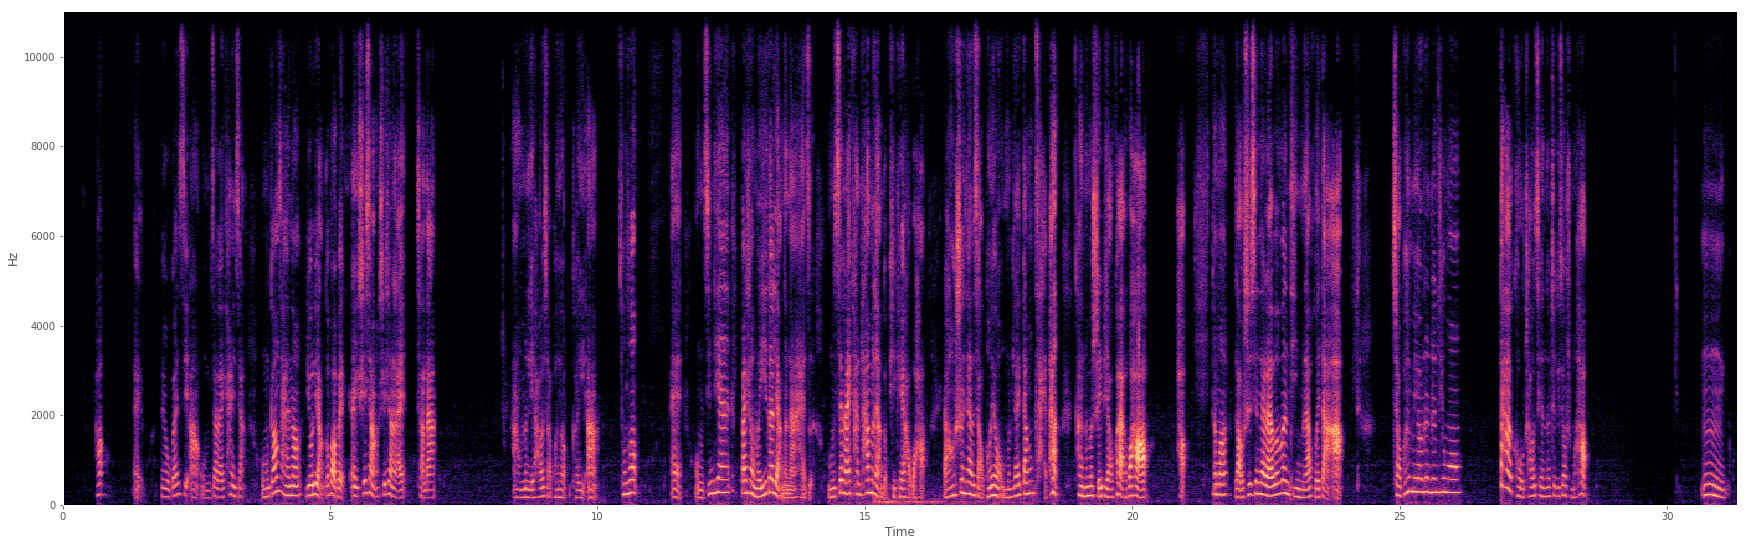Click the 8000 Hz axis label

point(42,147)
